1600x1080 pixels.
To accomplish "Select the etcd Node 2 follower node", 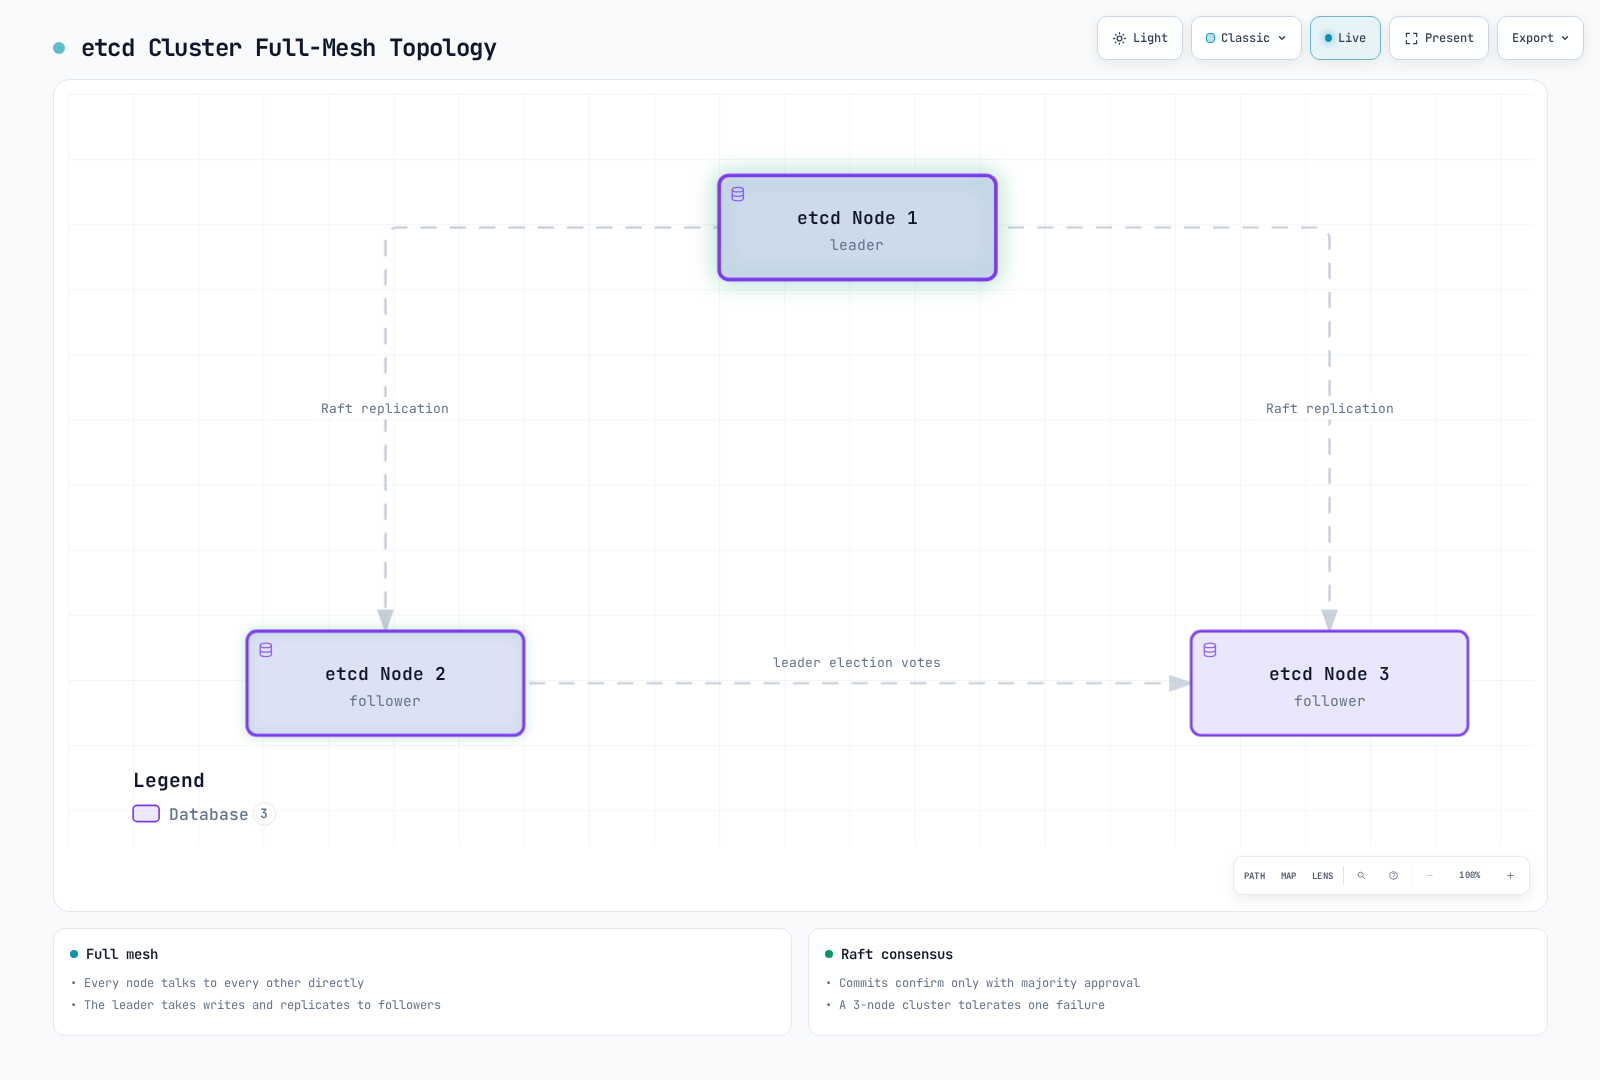I will (x=385, y=684).
